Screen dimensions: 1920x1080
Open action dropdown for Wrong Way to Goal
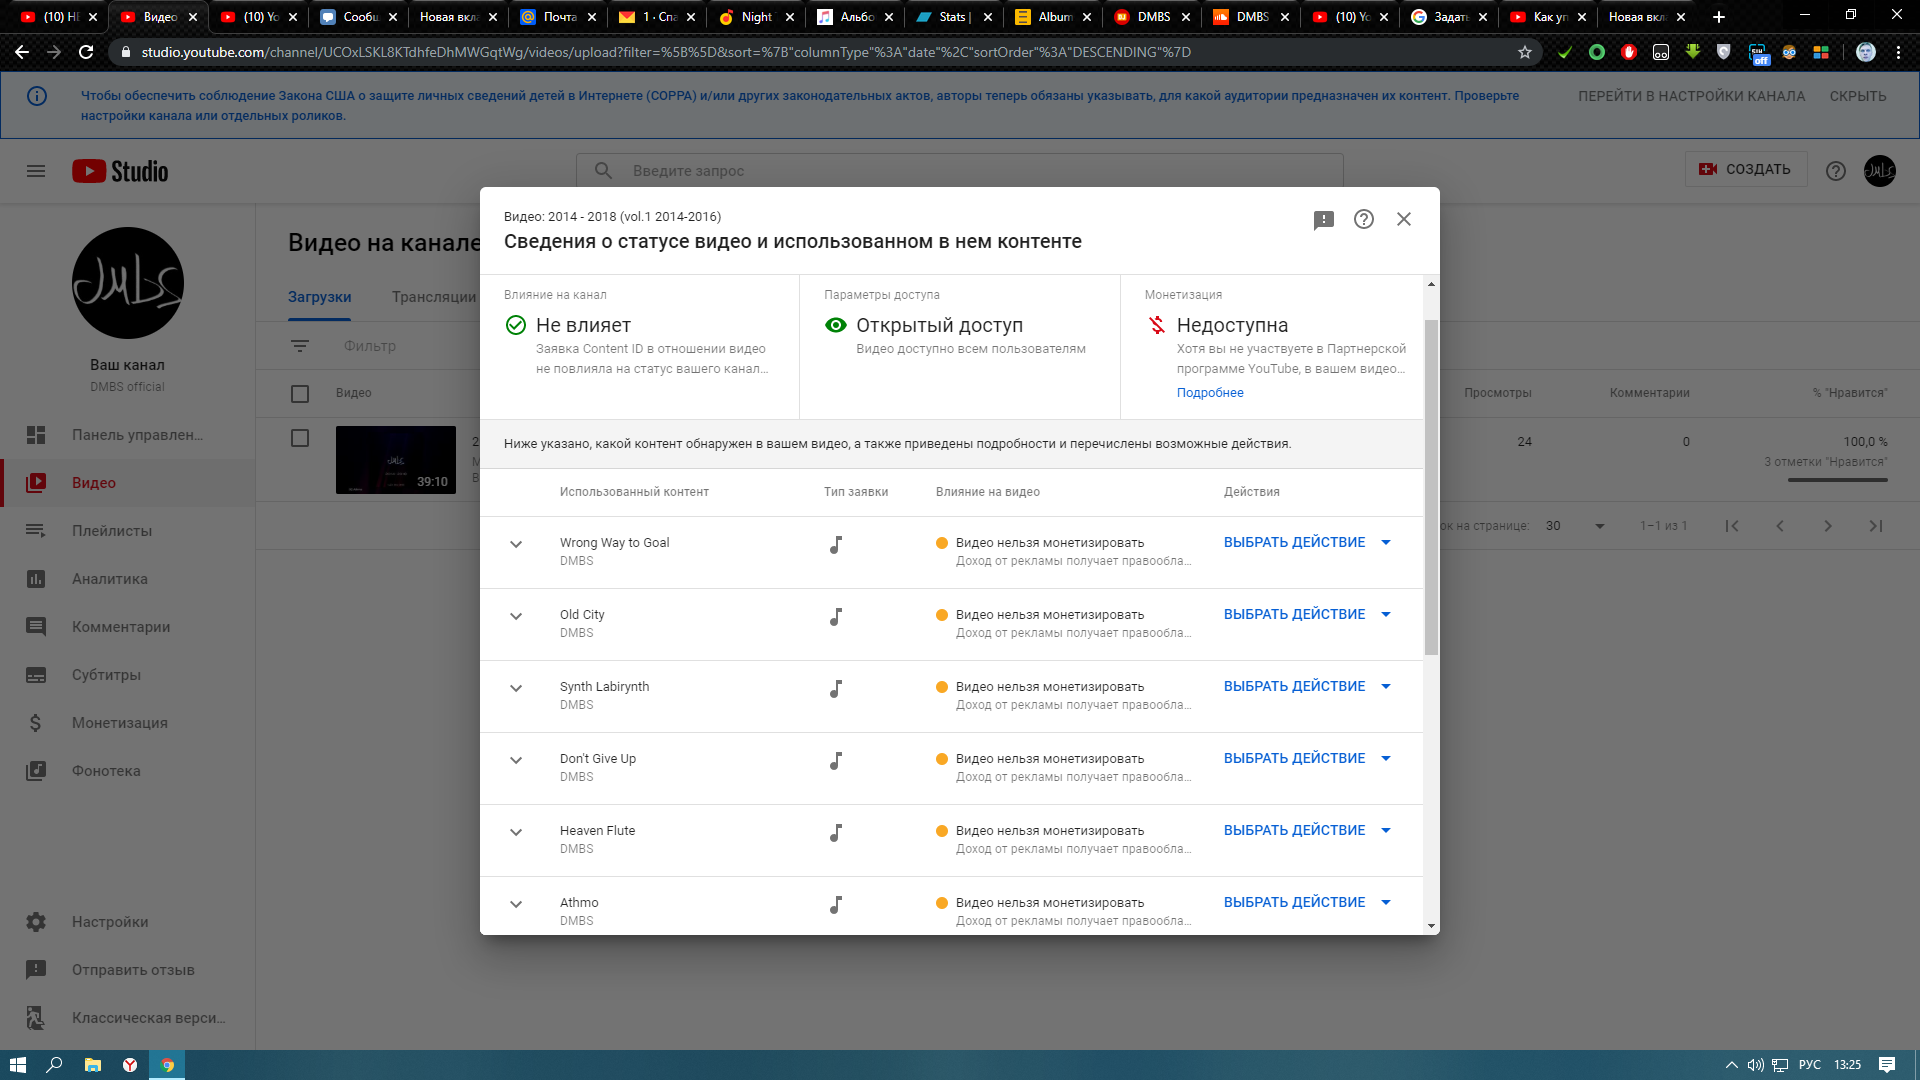click(1307, 542)
